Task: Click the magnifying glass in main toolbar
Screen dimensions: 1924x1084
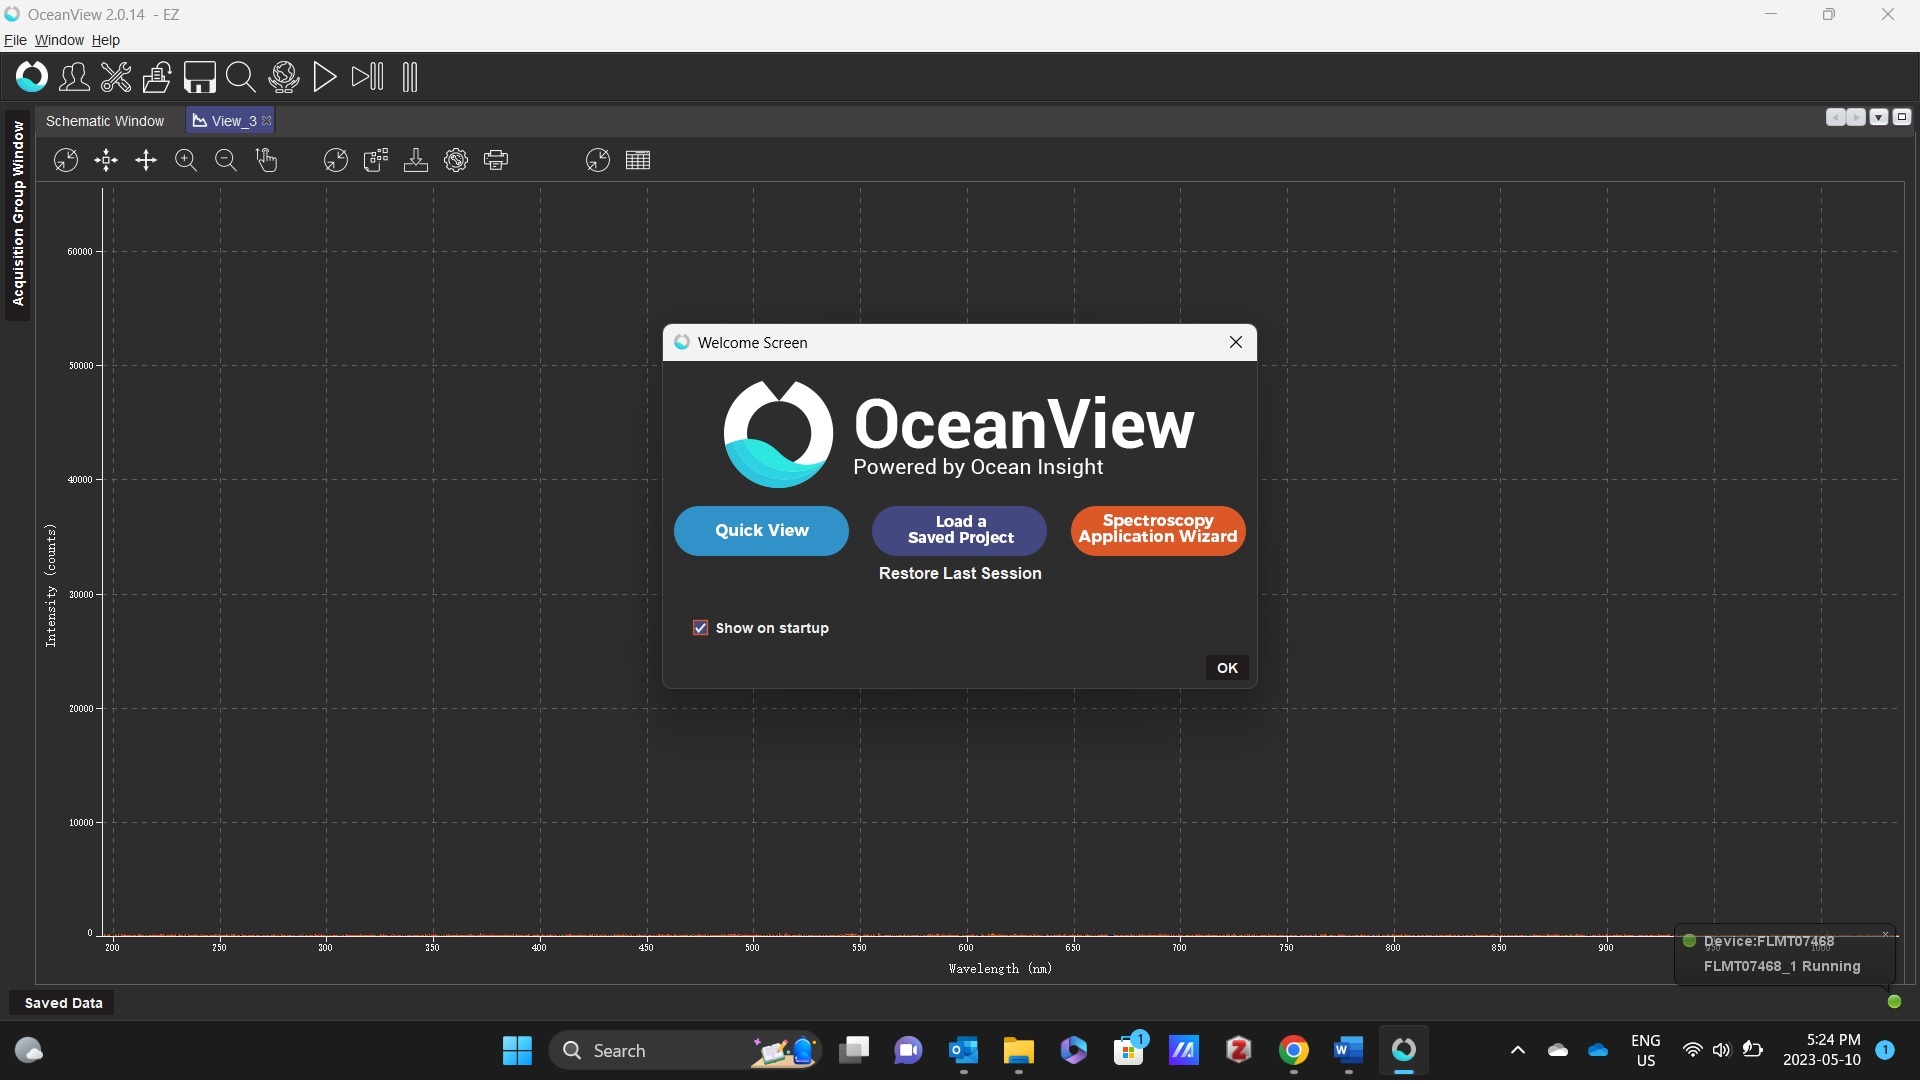Action: pos(241,77)
